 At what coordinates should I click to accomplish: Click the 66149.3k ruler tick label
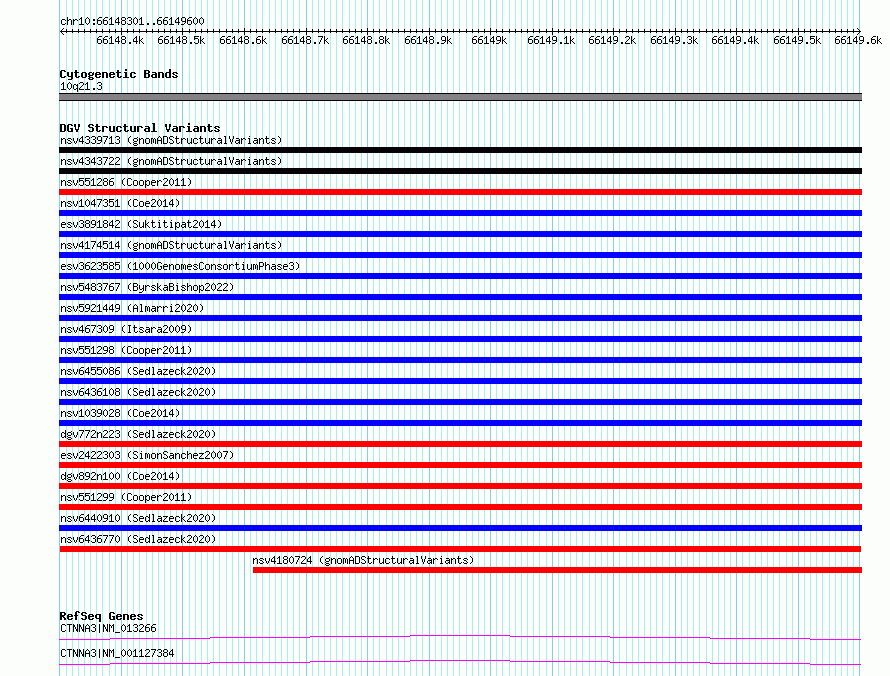[674, 40]
